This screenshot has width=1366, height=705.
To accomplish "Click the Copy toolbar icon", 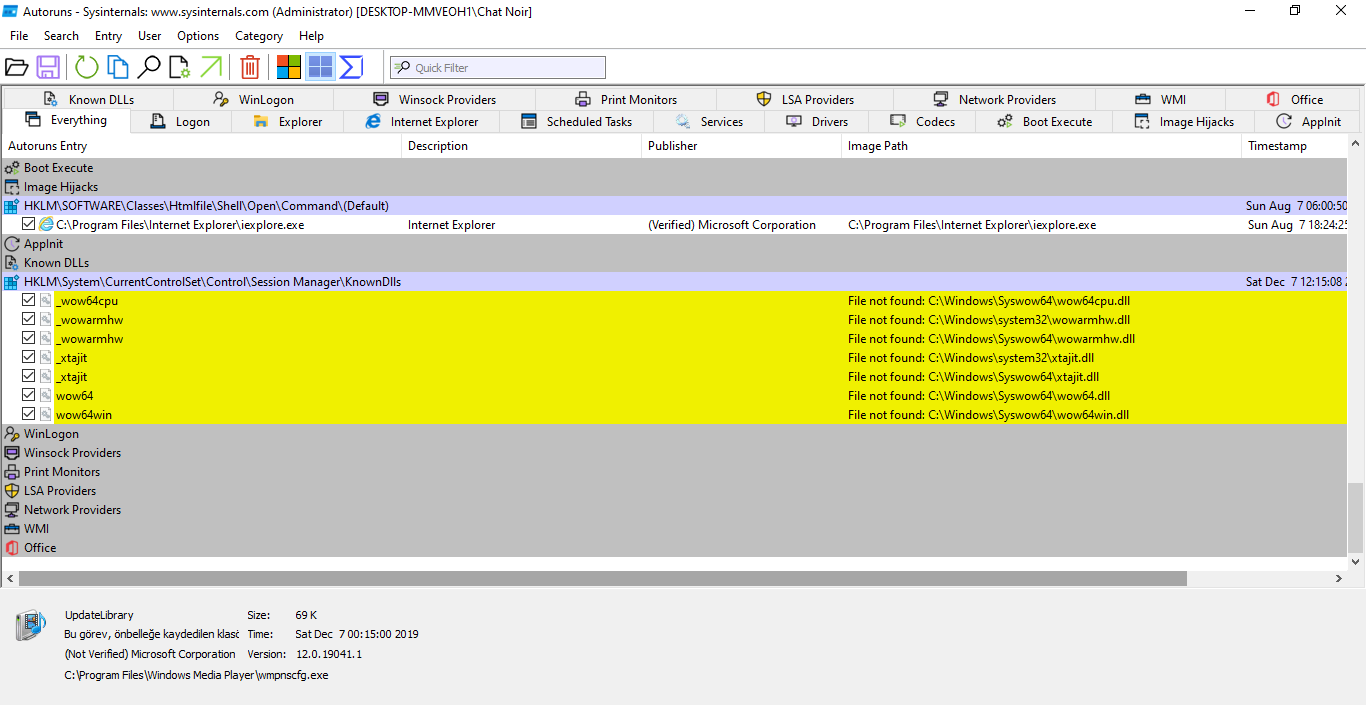I will click(x=118, y=67).
